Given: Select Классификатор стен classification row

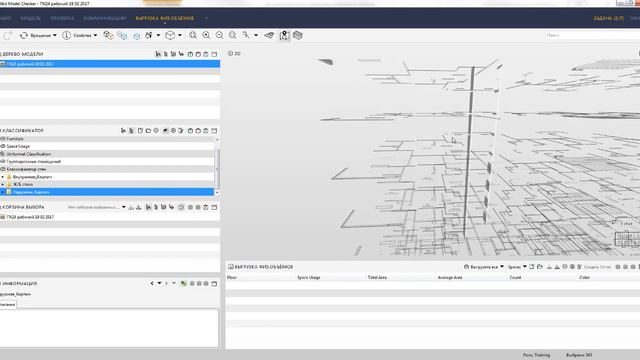Looking at the screenshot, I should [107, 169].
